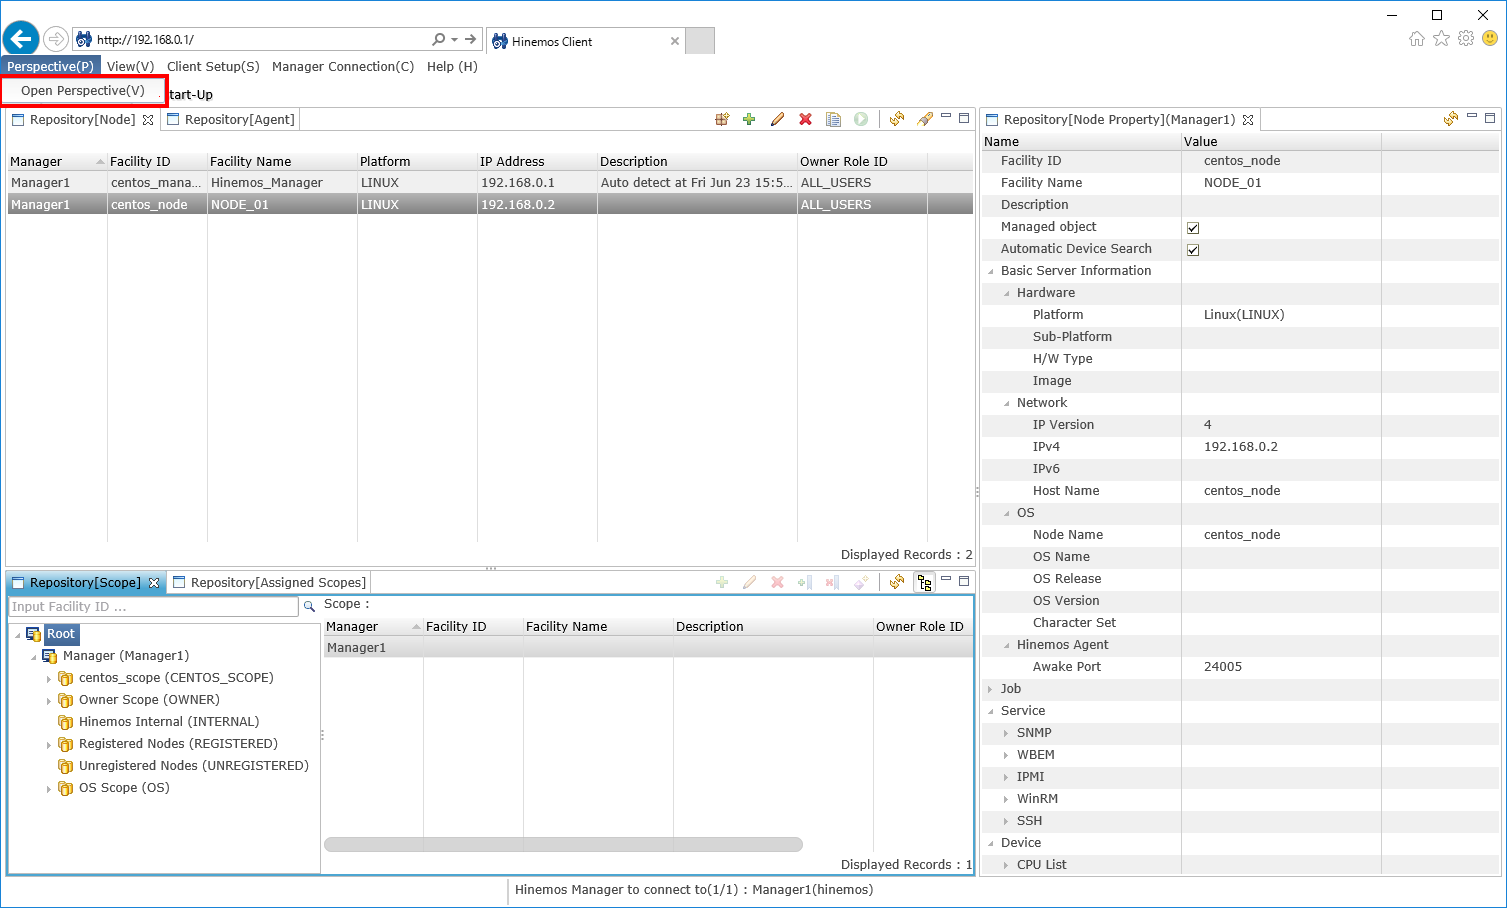Expand the Job property section
This screenshot has height=908, width=1507.
point(991,689)
